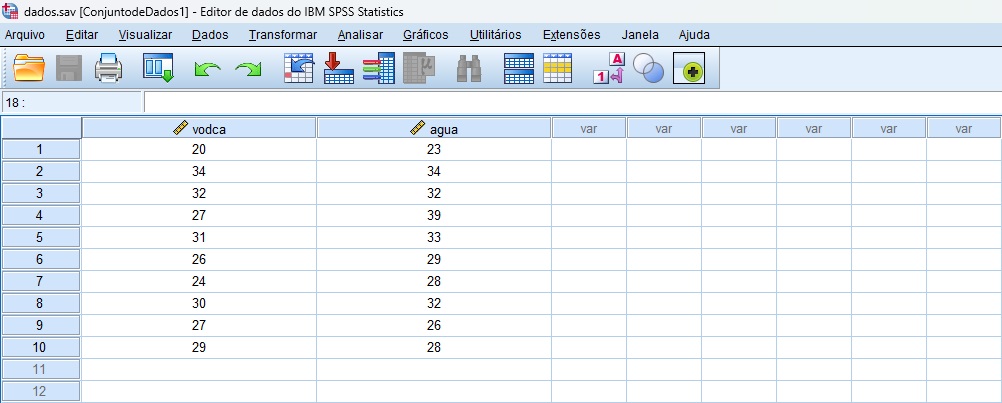This screenshot has height=403, width=1002.
Task: Go to variable icon with red arrow
Action: coord(339,68)
